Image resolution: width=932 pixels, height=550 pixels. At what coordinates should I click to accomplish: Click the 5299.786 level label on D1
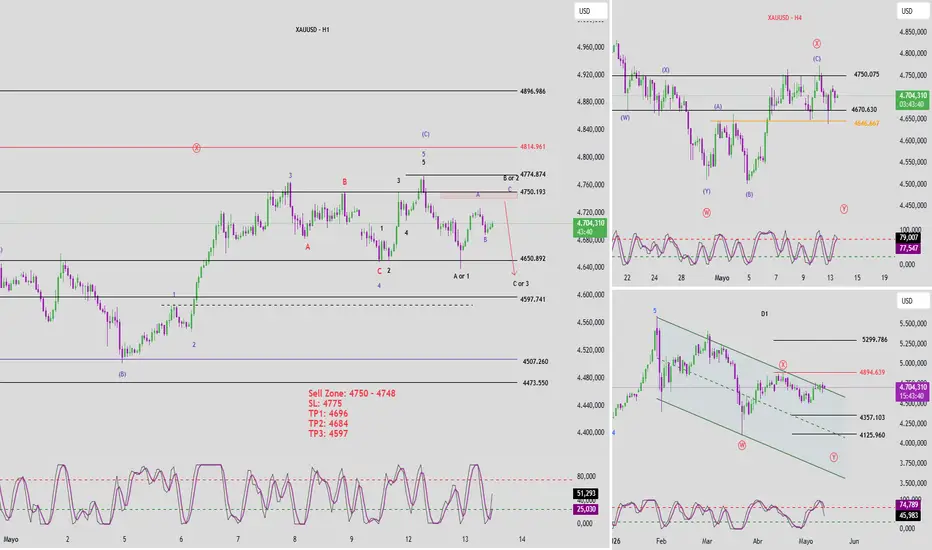(874, 340)
